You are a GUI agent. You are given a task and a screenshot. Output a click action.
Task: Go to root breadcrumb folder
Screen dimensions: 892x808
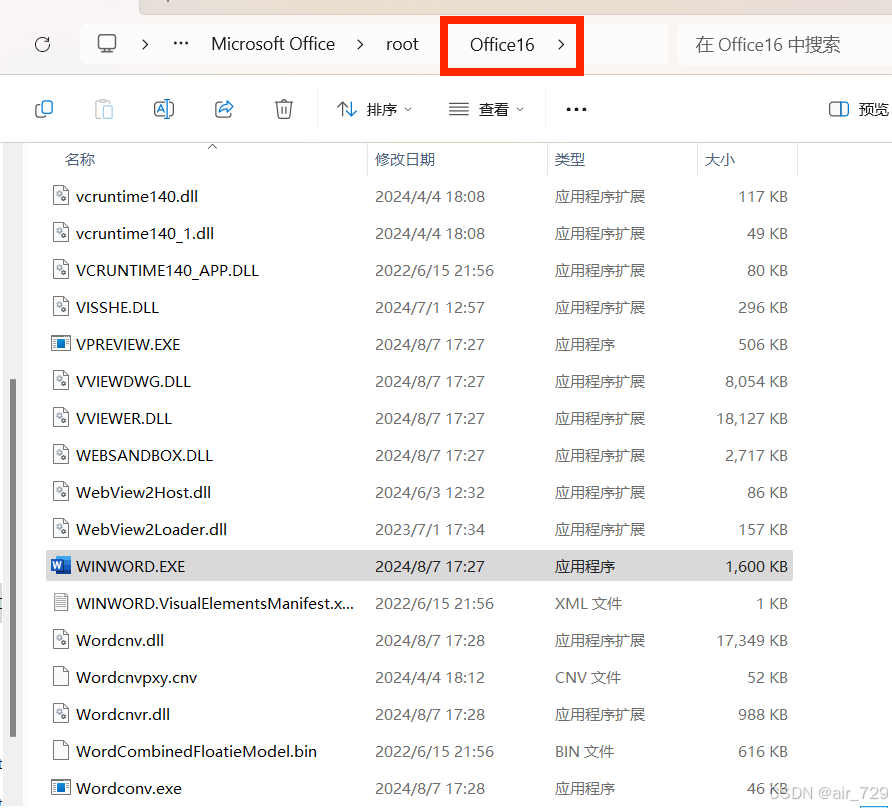[x=402, y=44]
